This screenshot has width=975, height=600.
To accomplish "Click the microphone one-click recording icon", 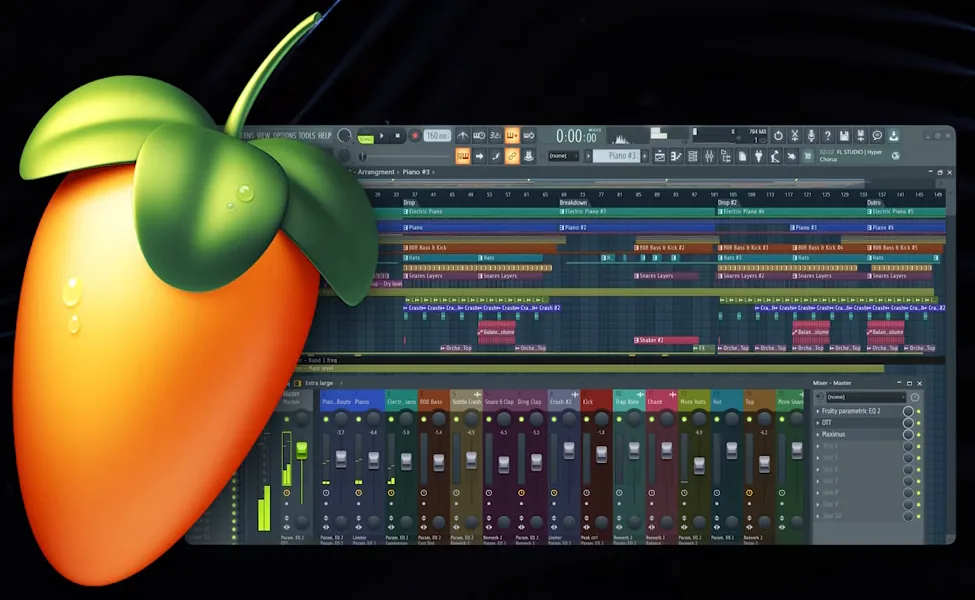I will pos(811,136).
